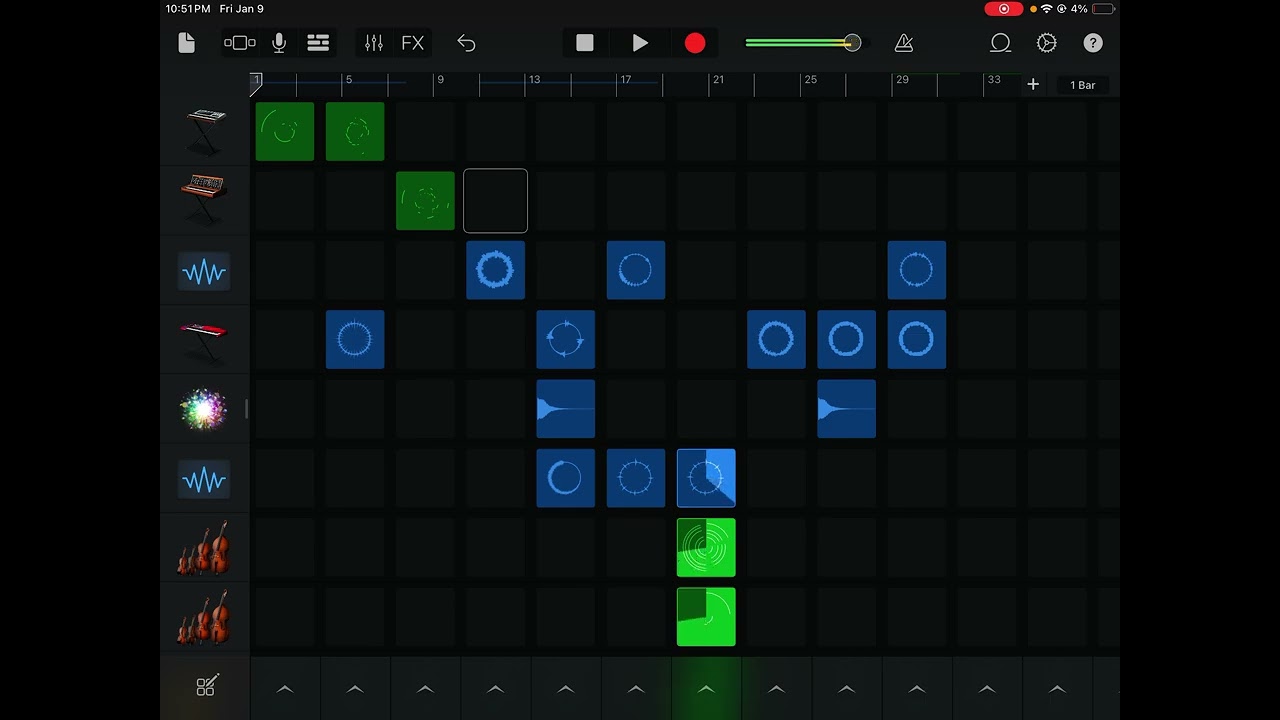
Task: Toggle the bright green cell in upper strings row
Action: coord(706,548)
